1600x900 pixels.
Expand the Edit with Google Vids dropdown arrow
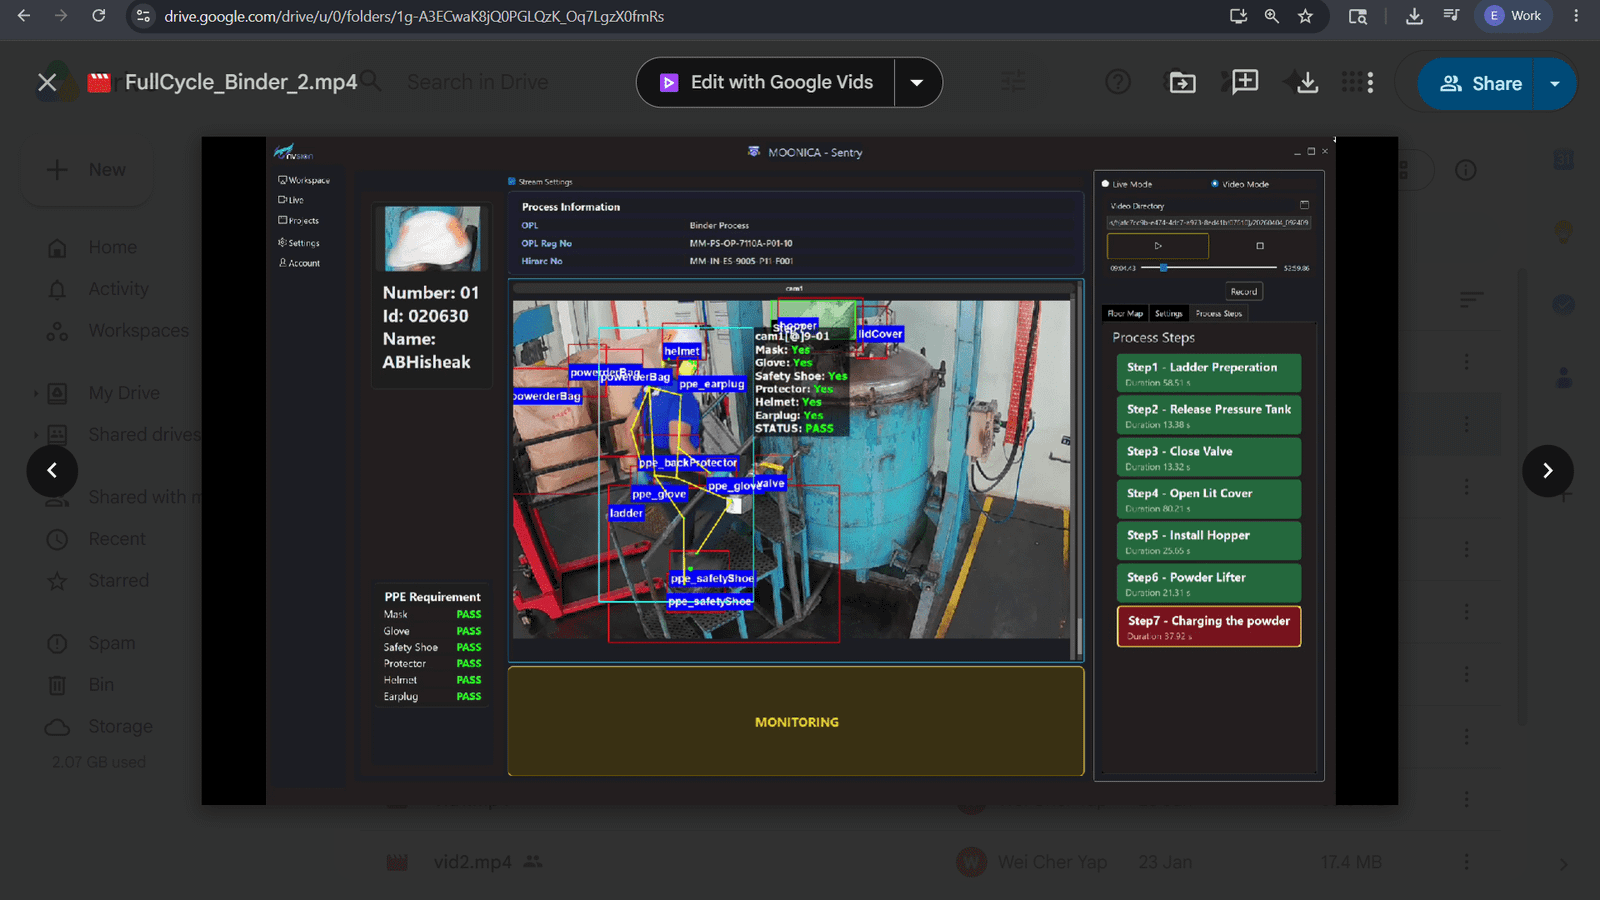[x=917, y=82]
